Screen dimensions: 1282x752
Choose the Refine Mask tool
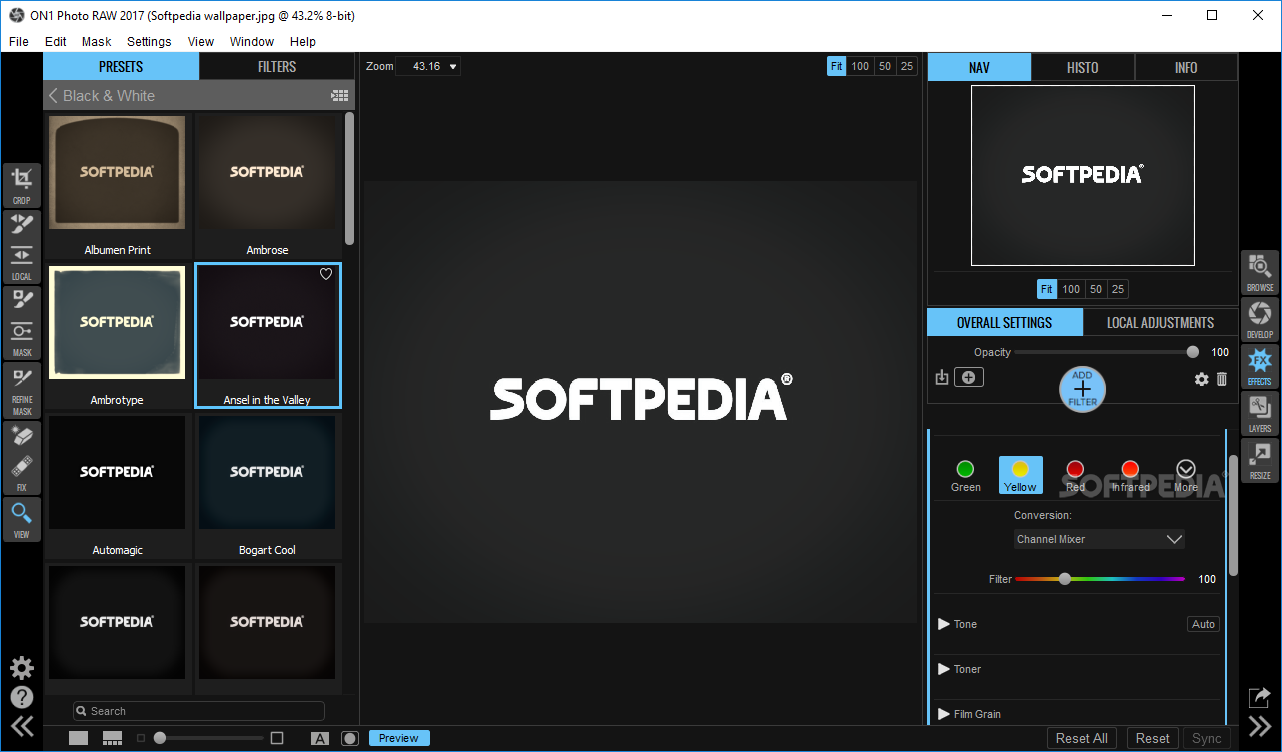[x=21, y=390]
